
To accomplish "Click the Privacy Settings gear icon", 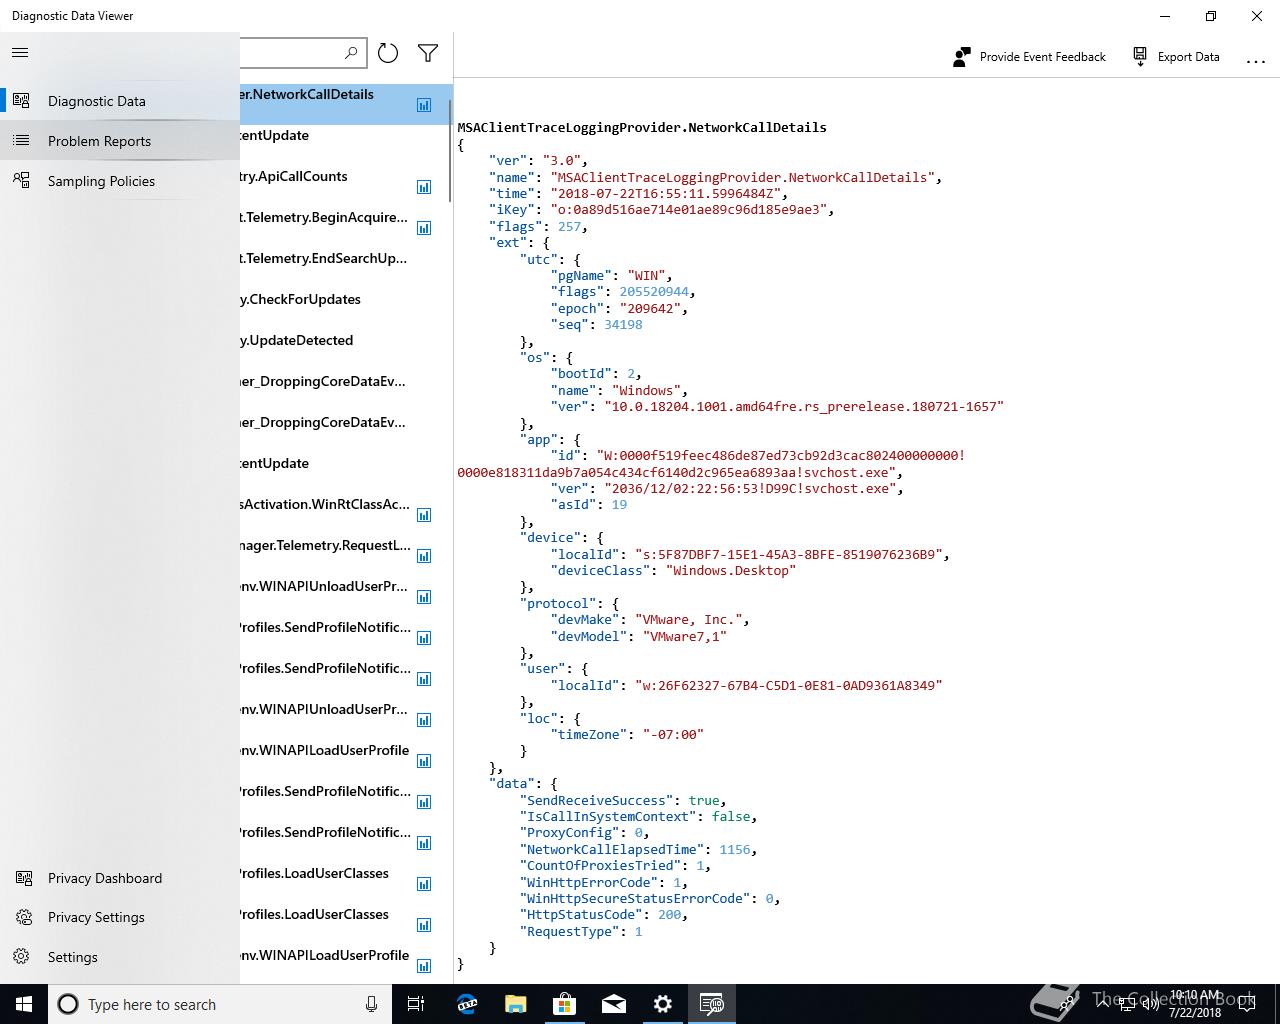I will 24,917.
